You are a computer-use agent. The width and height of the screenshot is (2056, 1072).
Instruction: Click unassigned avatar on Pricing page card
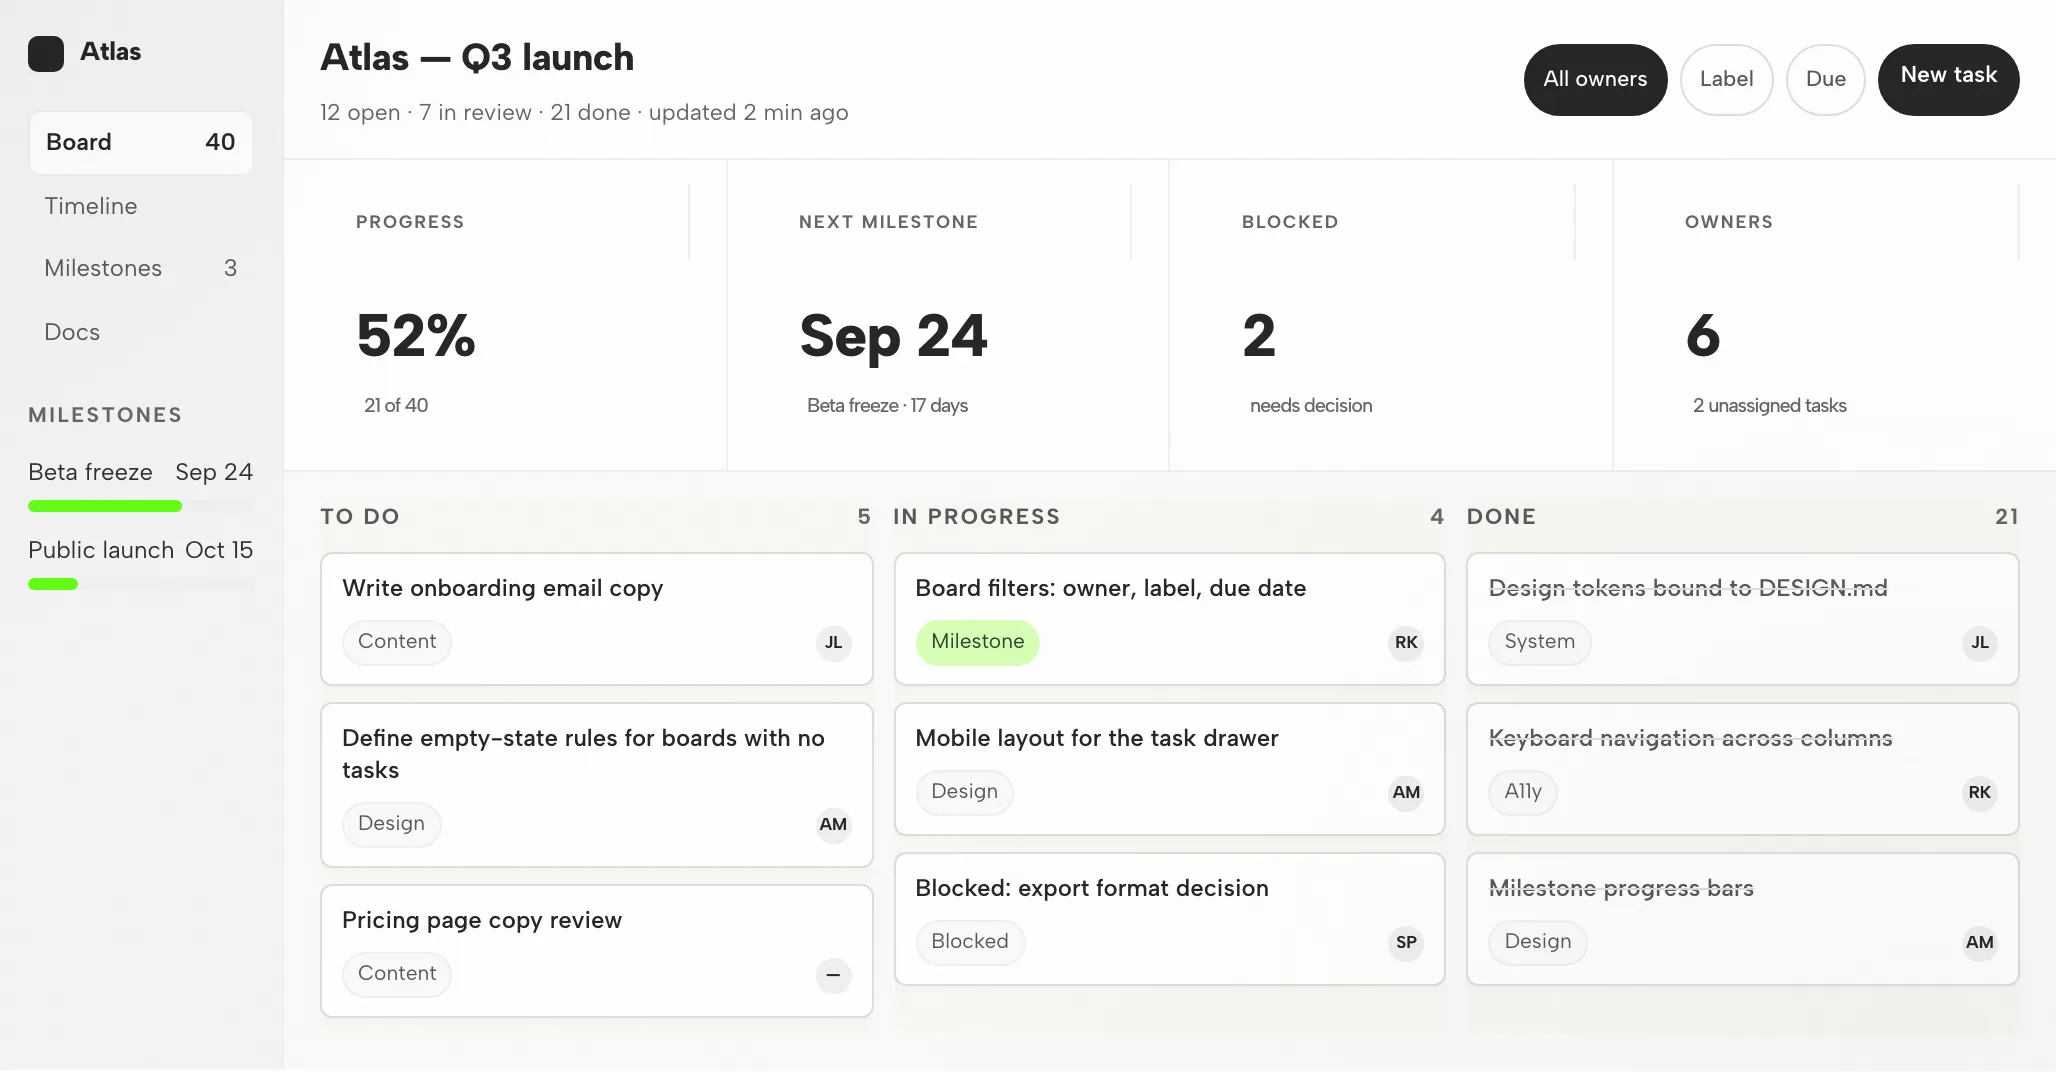pyautogui.click(x=833, y=975)
